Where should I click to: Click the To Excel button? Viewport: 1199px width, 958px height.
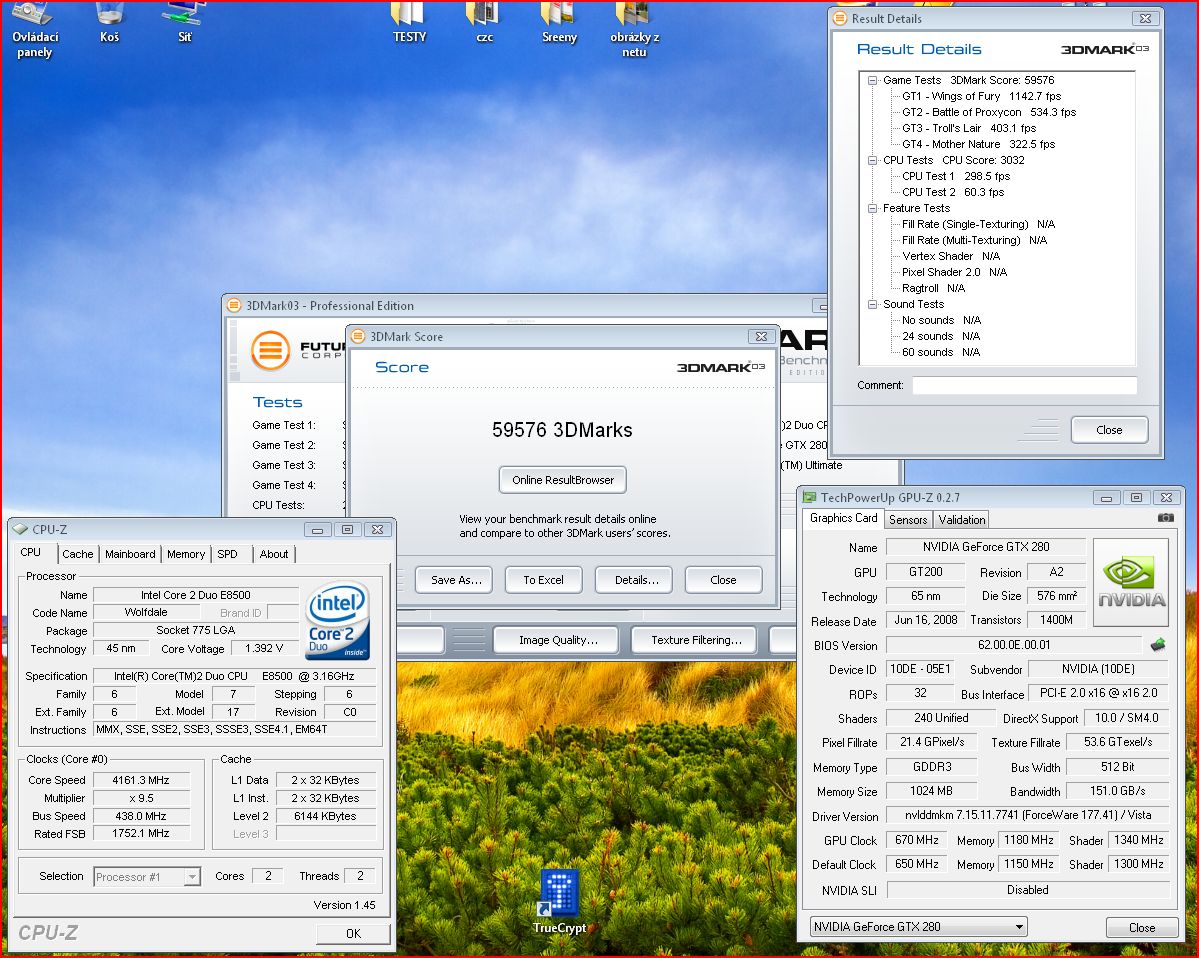point(543,580)
